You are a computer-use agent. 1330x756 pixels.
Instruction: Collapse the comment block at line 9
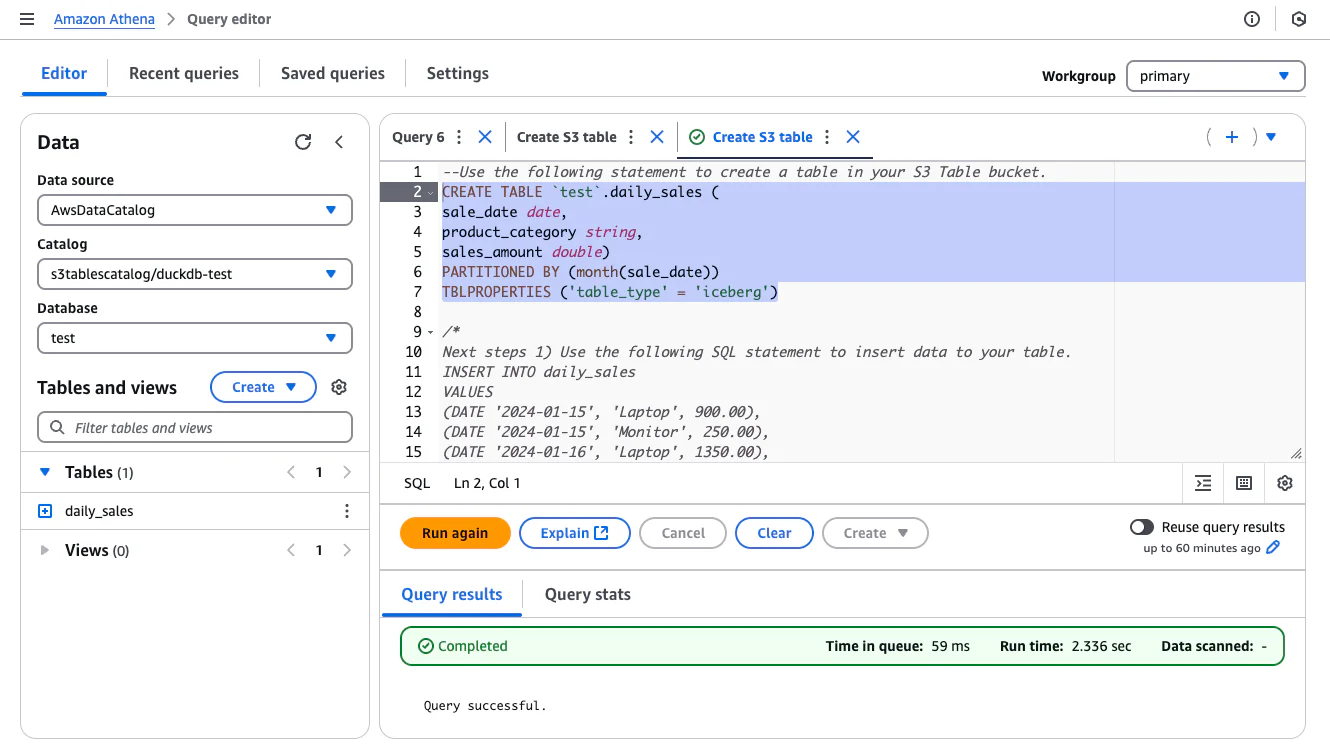pyautogui.click(x=430, y=332)
